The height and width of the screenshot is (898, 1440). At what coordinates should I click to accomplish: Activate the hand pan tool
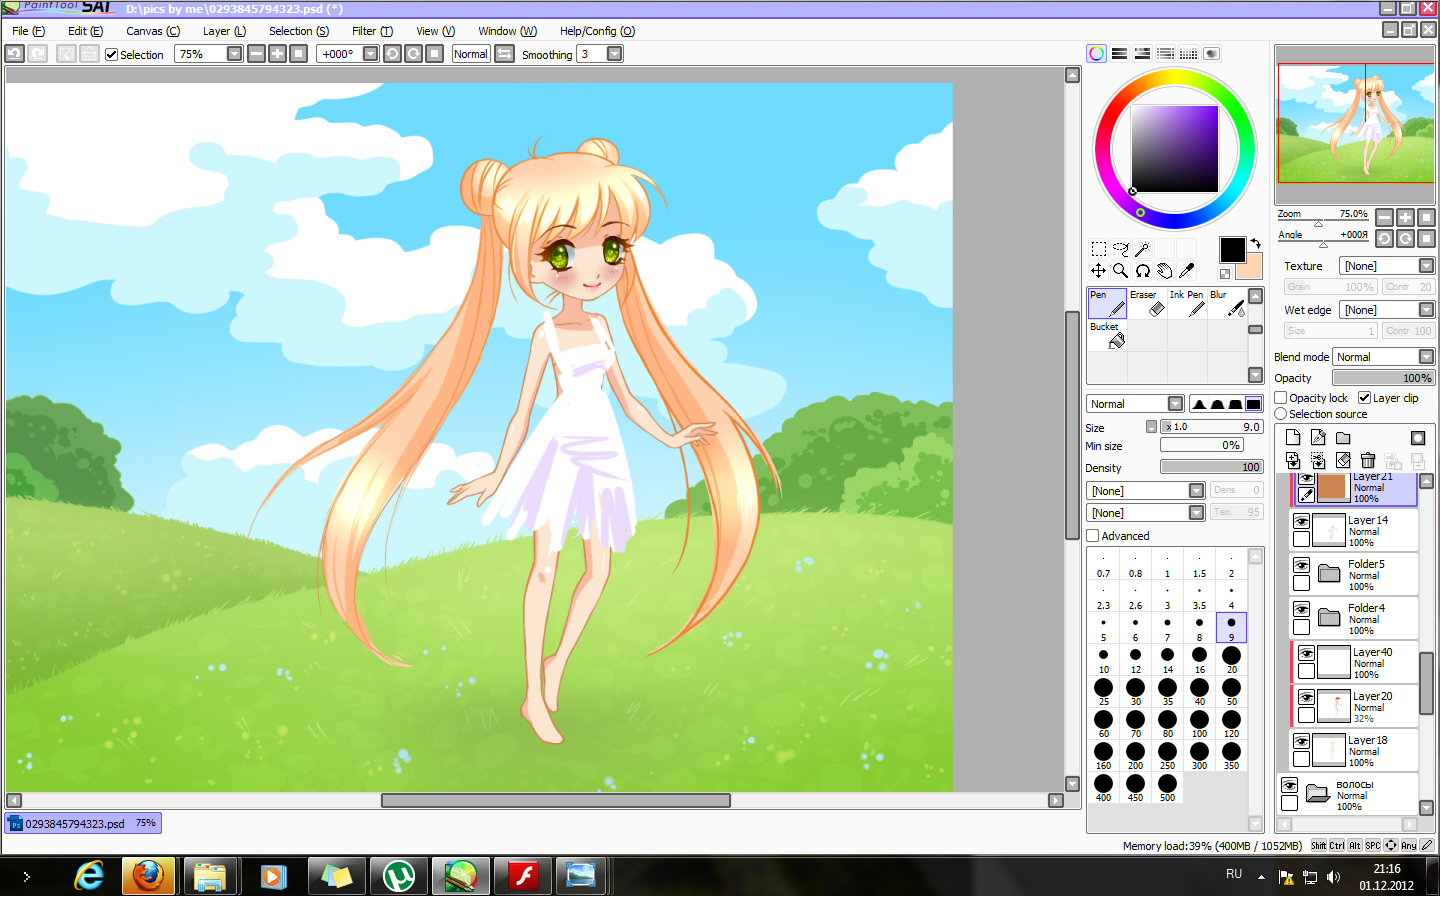click(x=1164, y=271)
